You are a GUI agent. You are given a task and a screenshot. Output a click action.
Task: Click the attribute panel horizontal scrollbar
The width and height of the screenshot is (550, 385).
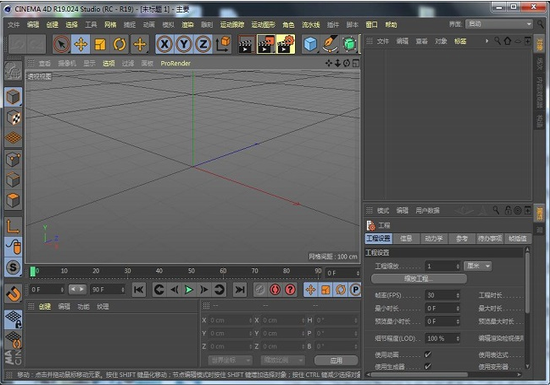coord(420,374)
